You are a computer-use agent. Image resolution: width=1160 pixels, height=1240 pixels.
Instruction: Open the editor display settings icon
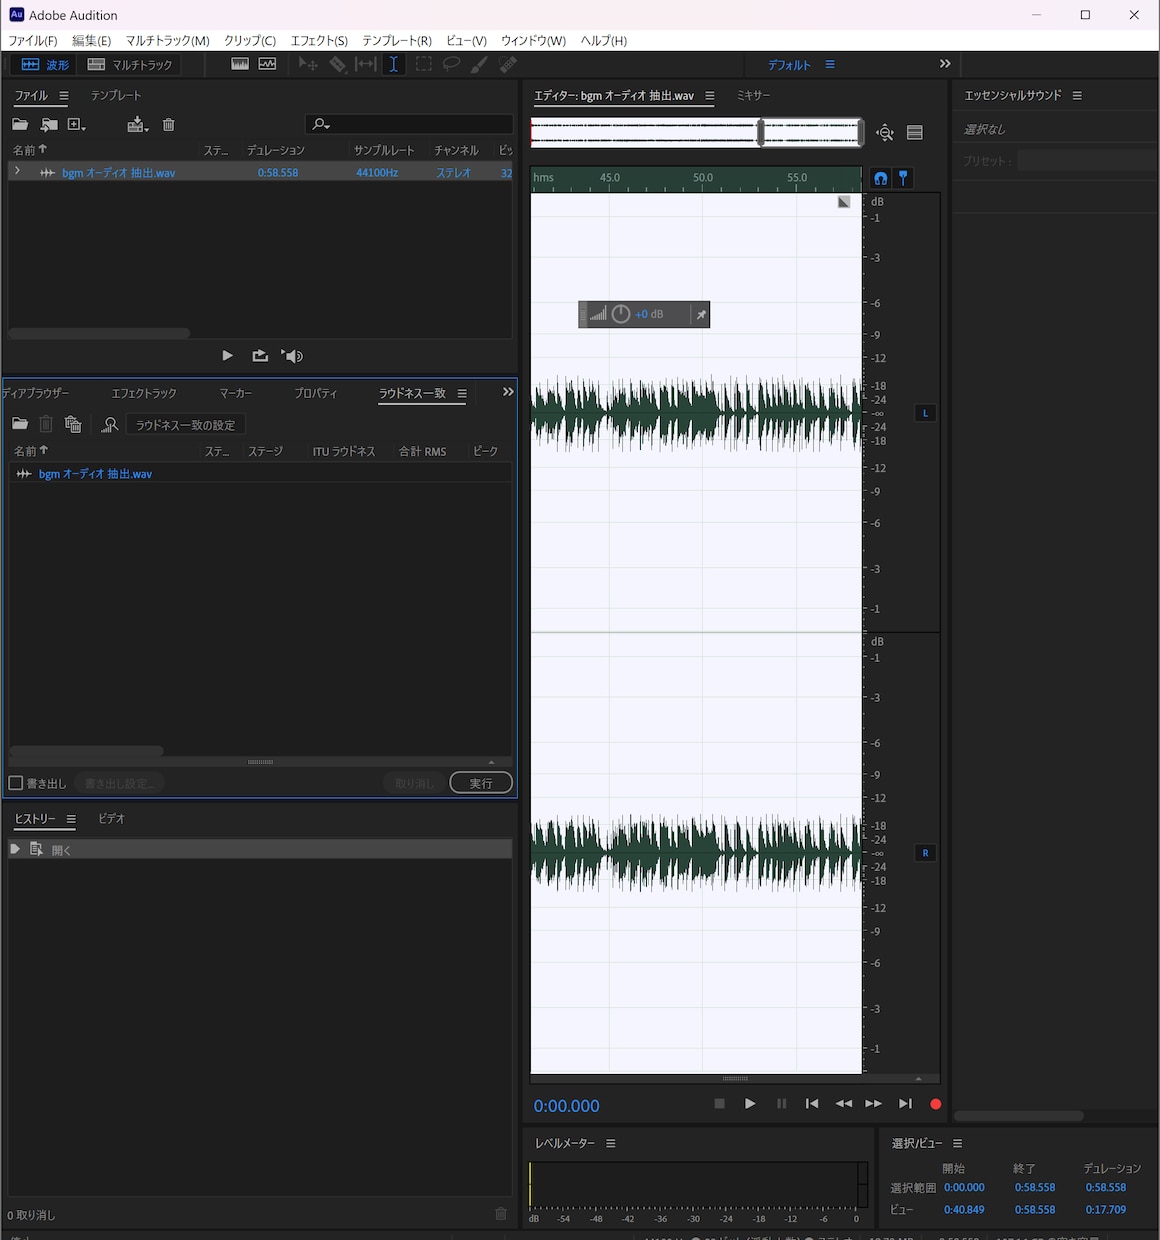click(x=915, y=133)
